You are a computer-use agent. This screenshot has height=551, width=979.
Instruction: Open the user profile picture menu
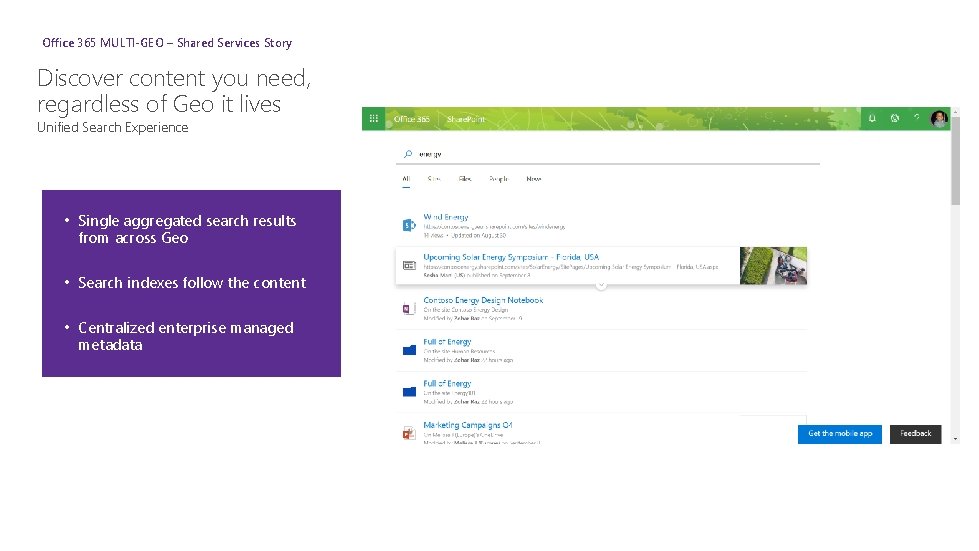click(x=939, y=119)
